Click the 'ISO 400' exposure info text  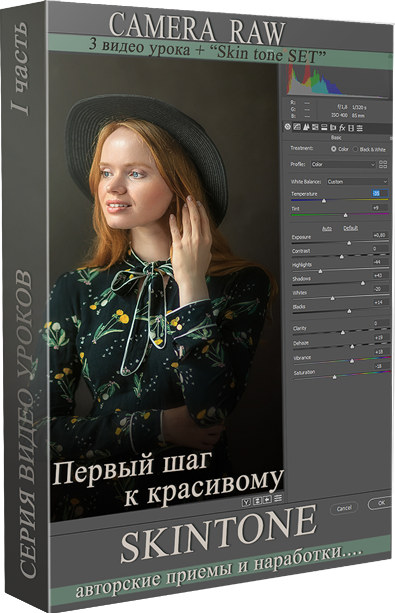click(339, 115)
